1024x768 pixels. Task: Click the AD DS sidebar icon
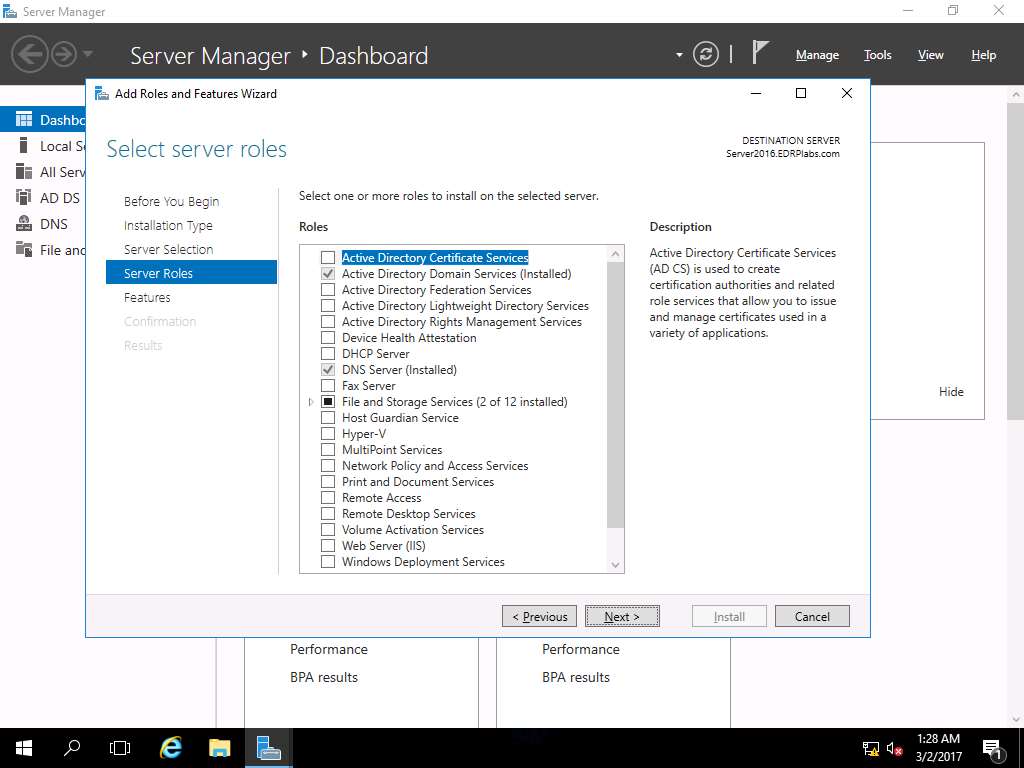pos(24,197)
